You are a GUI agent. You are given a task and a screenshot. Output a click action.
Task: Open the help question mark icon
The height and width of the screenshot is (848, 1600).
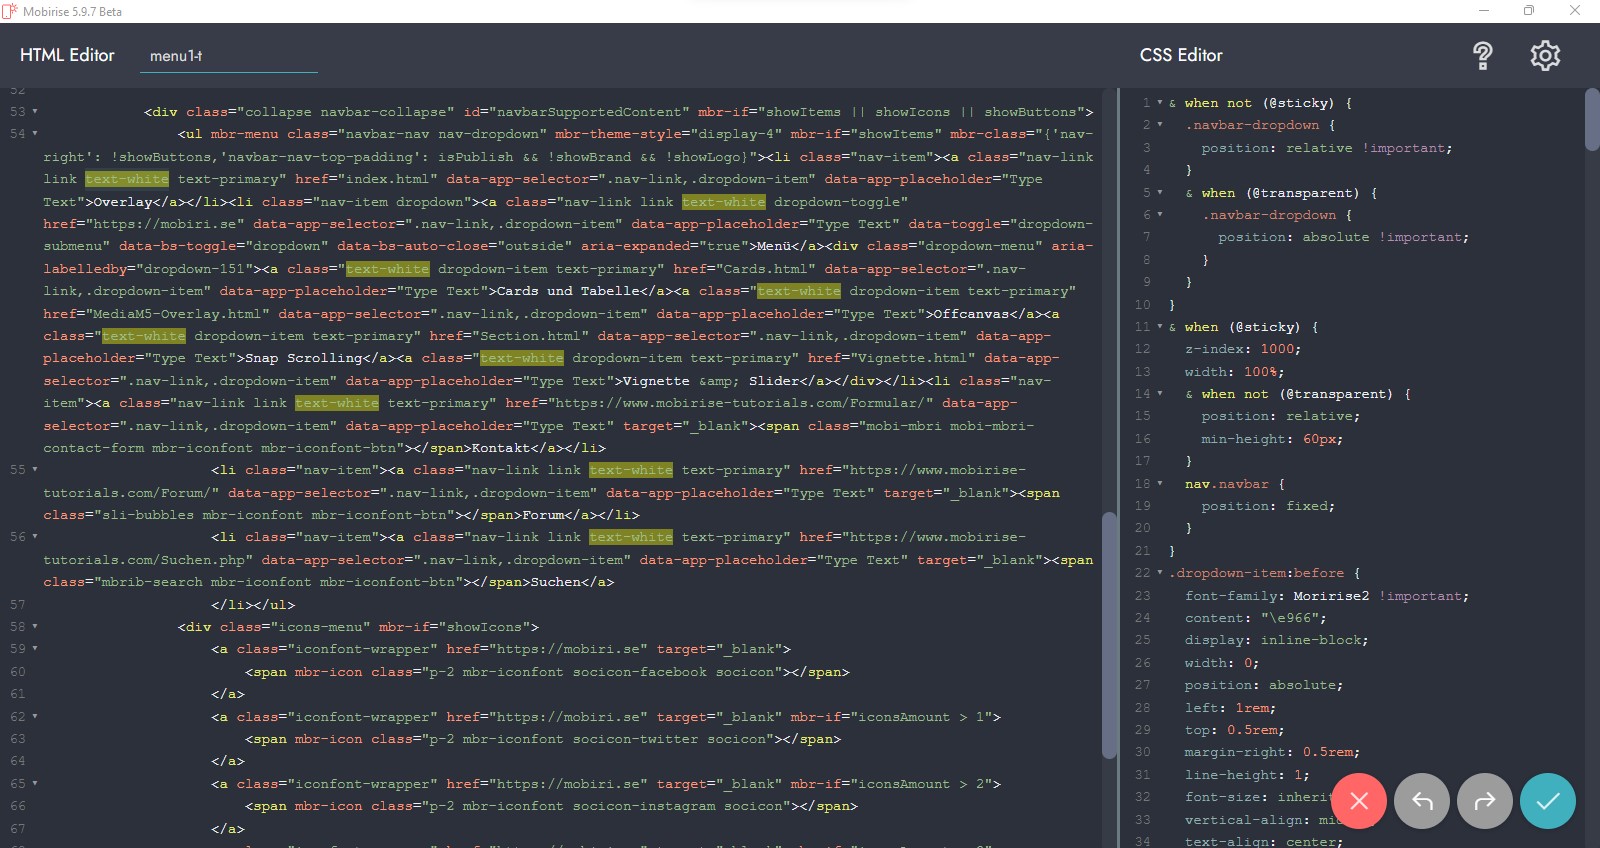[1482, 56]
